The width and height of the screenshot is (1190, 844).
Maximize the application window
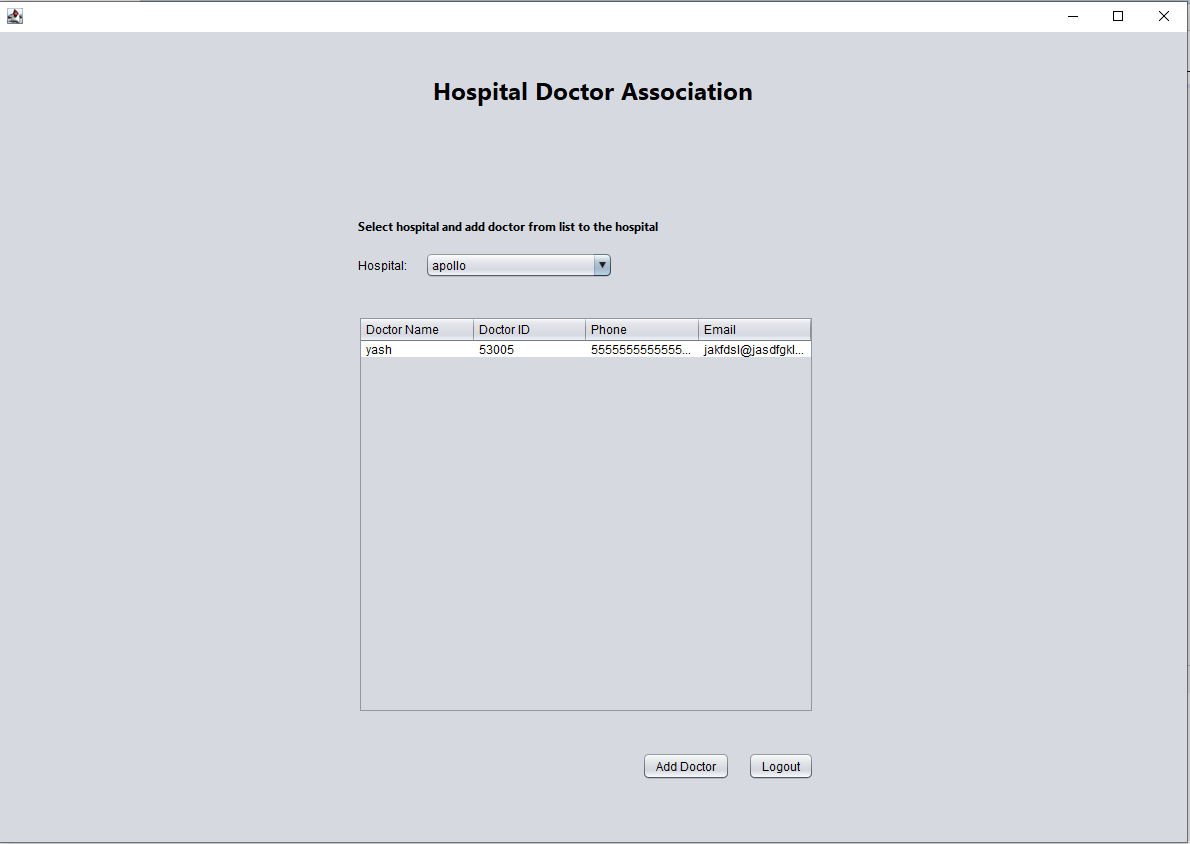click(1117, 16)
